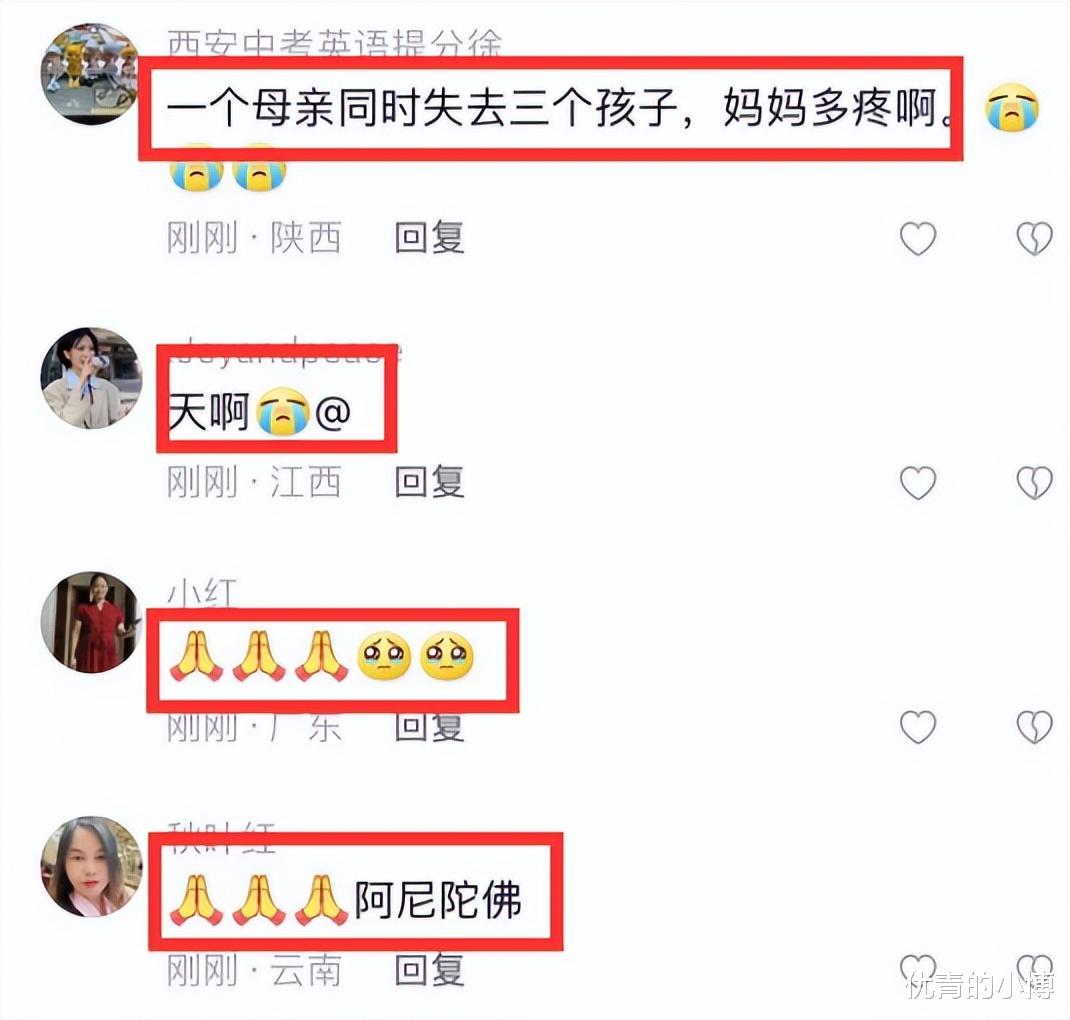Viewport: 1070px width, 1020px height.
Task: Like the 天啊 comment from 江西
Action: tap(918, 483)
